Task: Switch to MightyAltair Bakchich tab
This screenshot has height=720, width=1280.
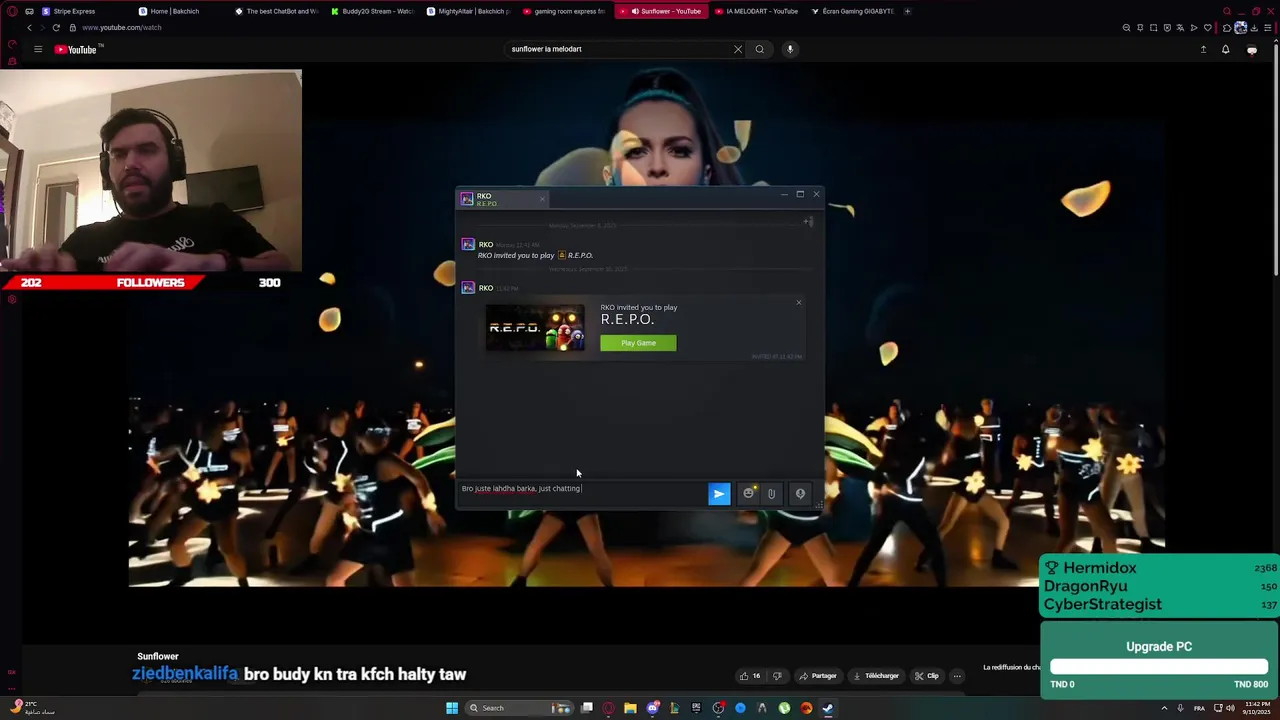Action: pos(468,11)
